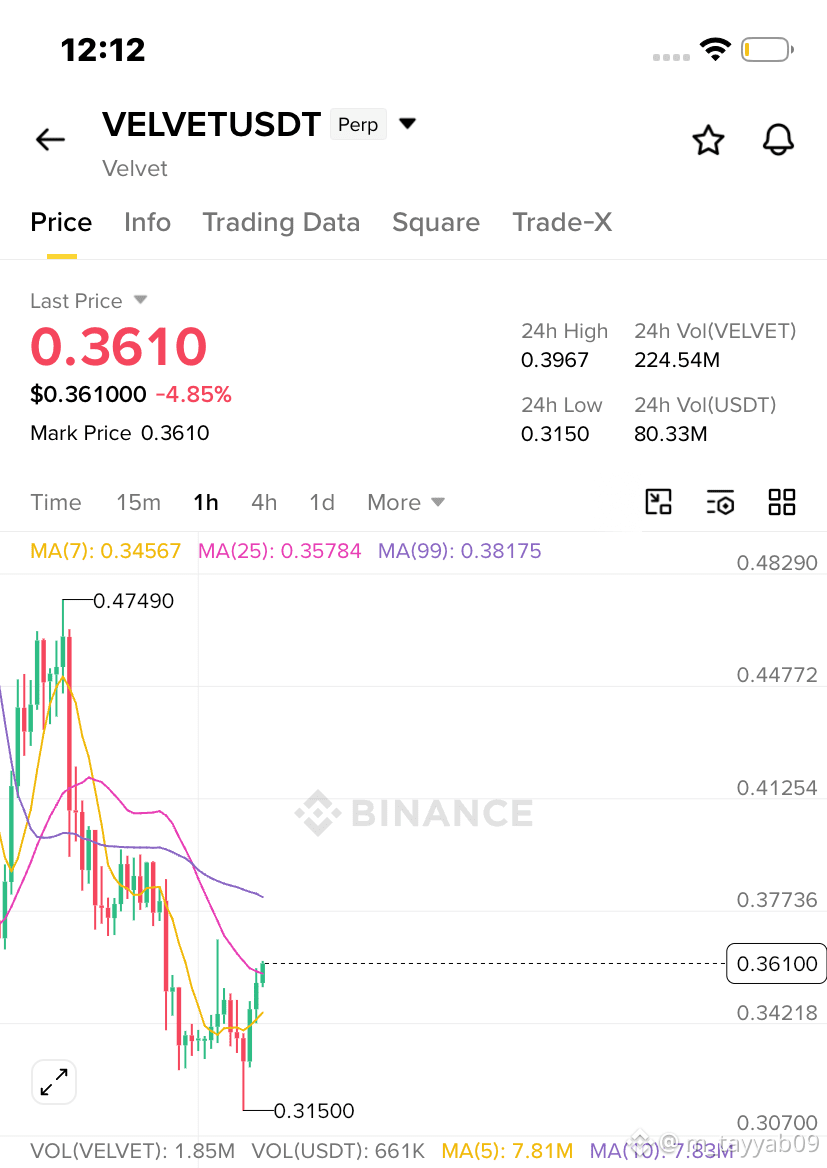Select the 15m chart interval

(x=139, y=502)
